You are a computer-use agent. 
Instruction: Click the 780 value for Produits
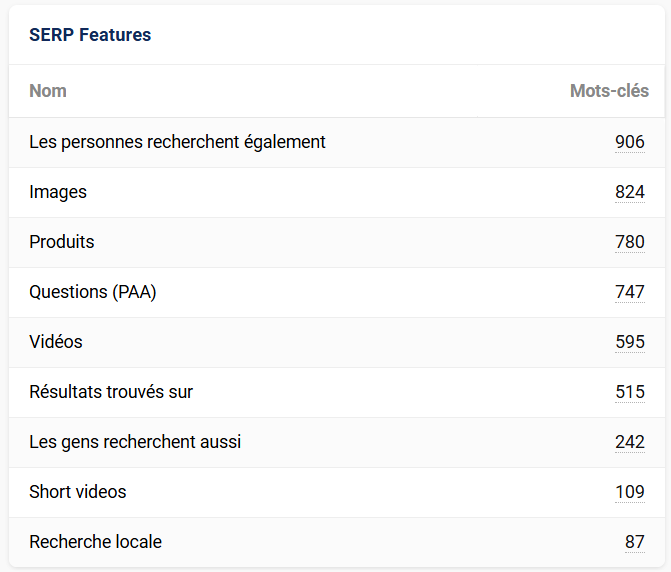pyautogui.click(x=630, y=242)
